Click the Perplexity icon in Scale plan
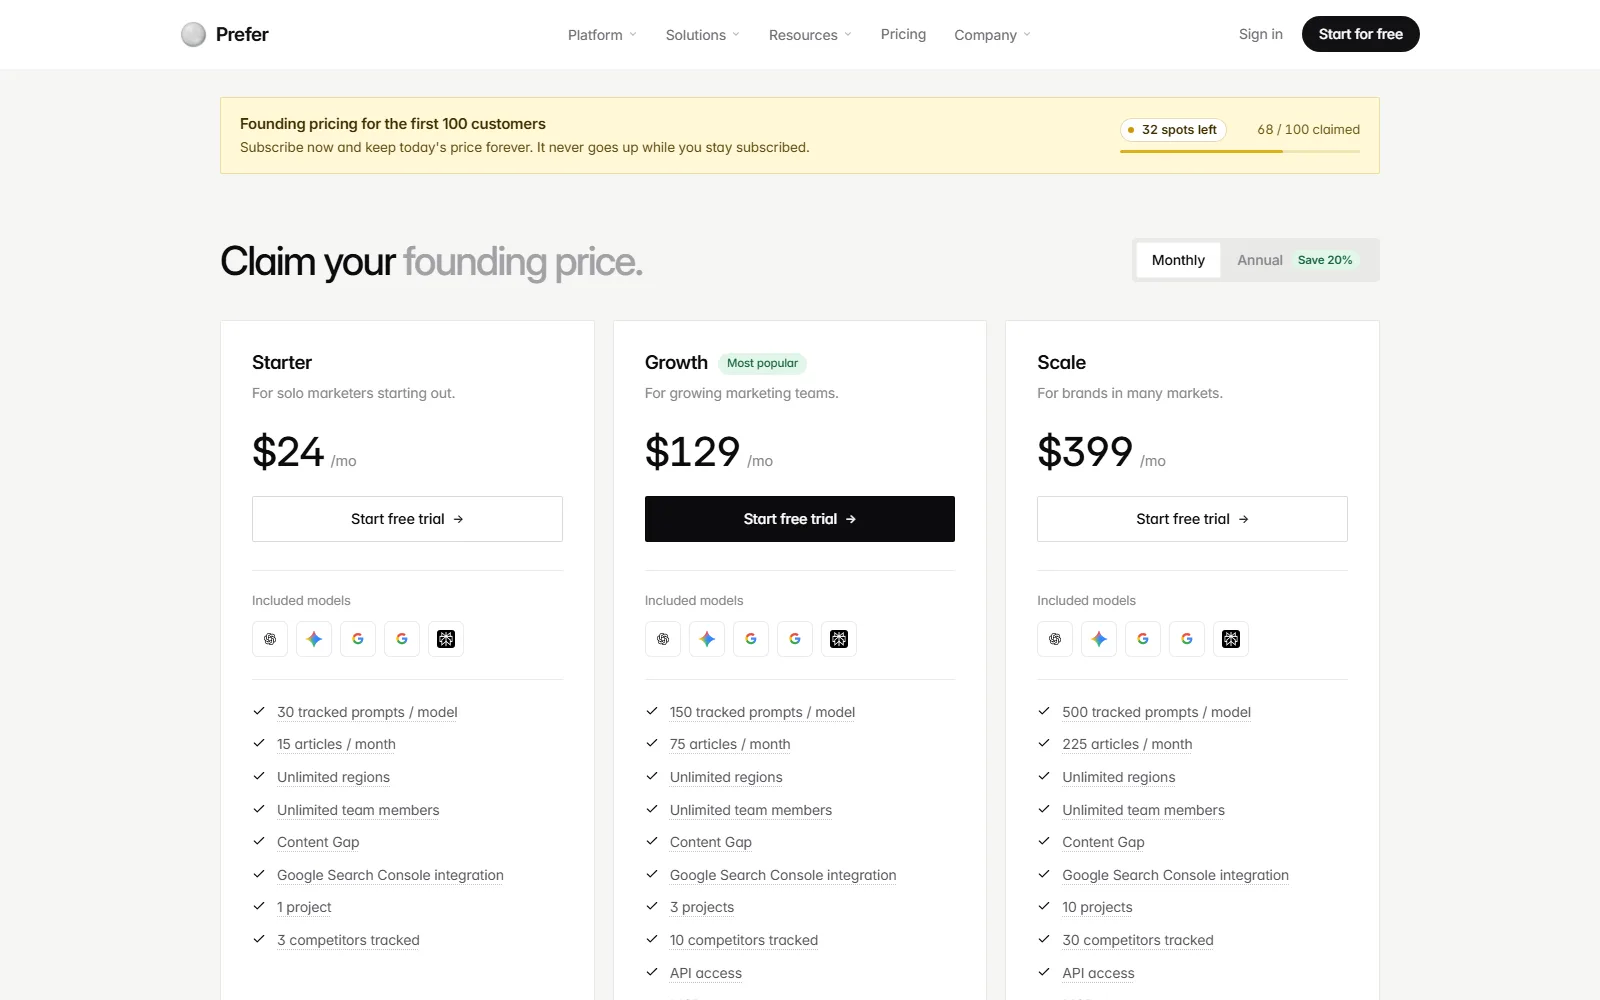The image size is (1600, 1000). click(1231, 639)
